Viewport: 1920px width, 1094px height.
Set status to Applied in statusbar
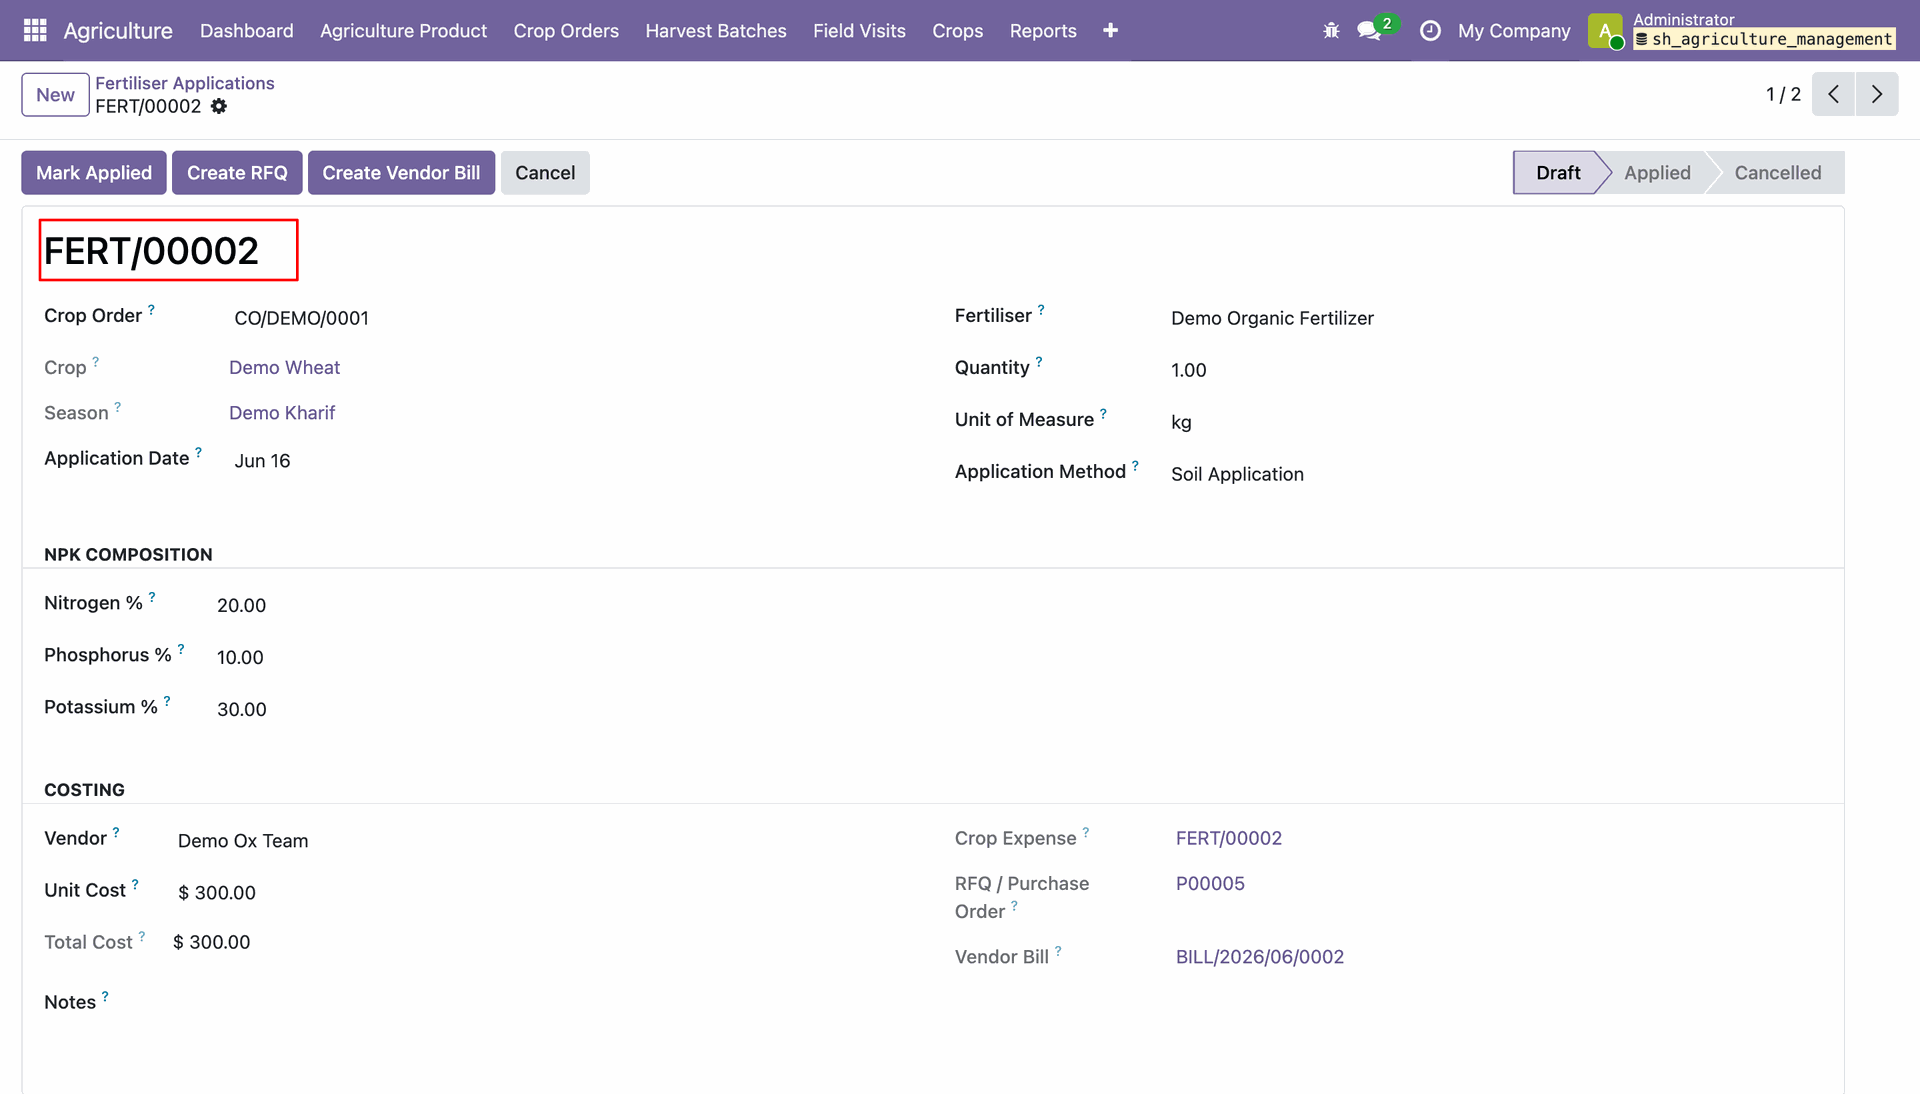pyautogui.click(x=1657, y=173)
